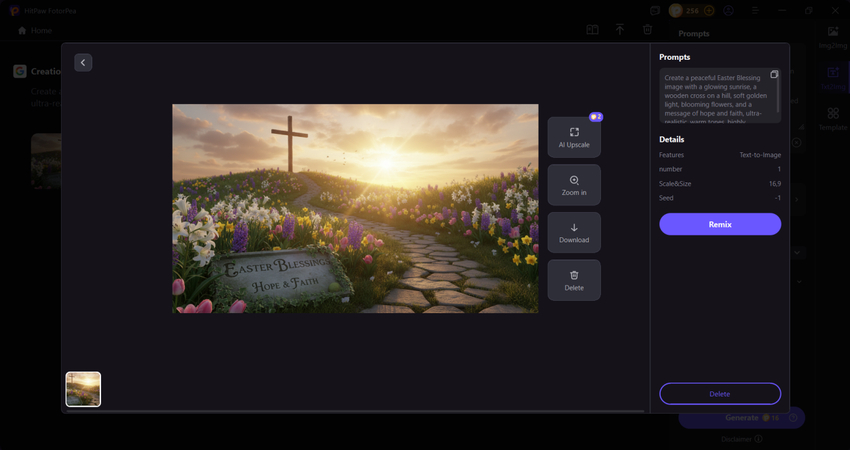Click the background creation thumbnail on the left
Viewport: 850px width, 450px height.
pyautogui.click(x=46, y=161)
